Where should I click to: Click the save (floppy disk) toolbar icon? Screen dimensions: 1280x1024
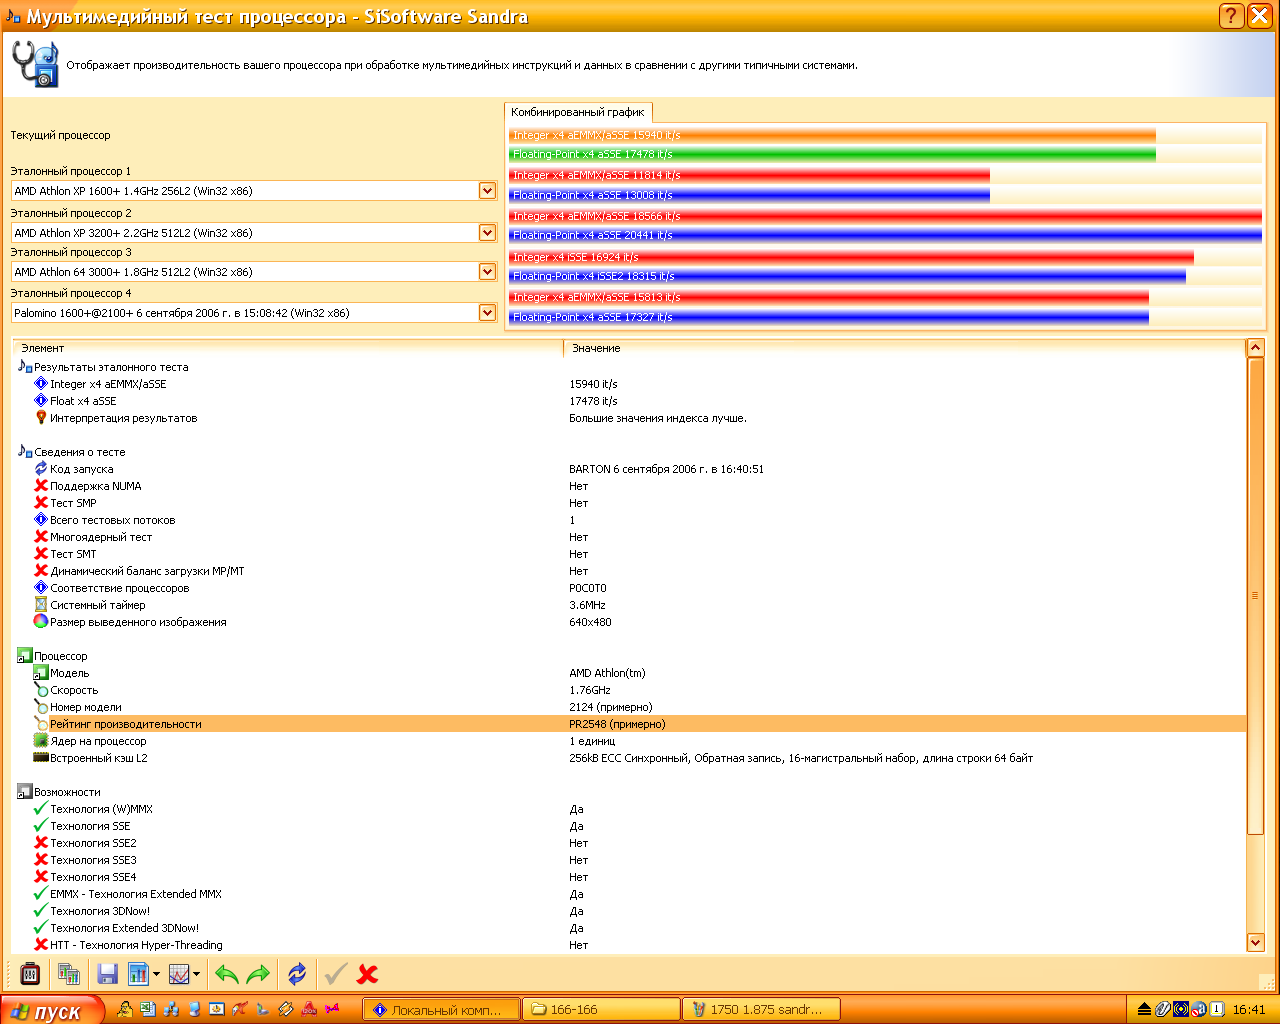point(108,973)
